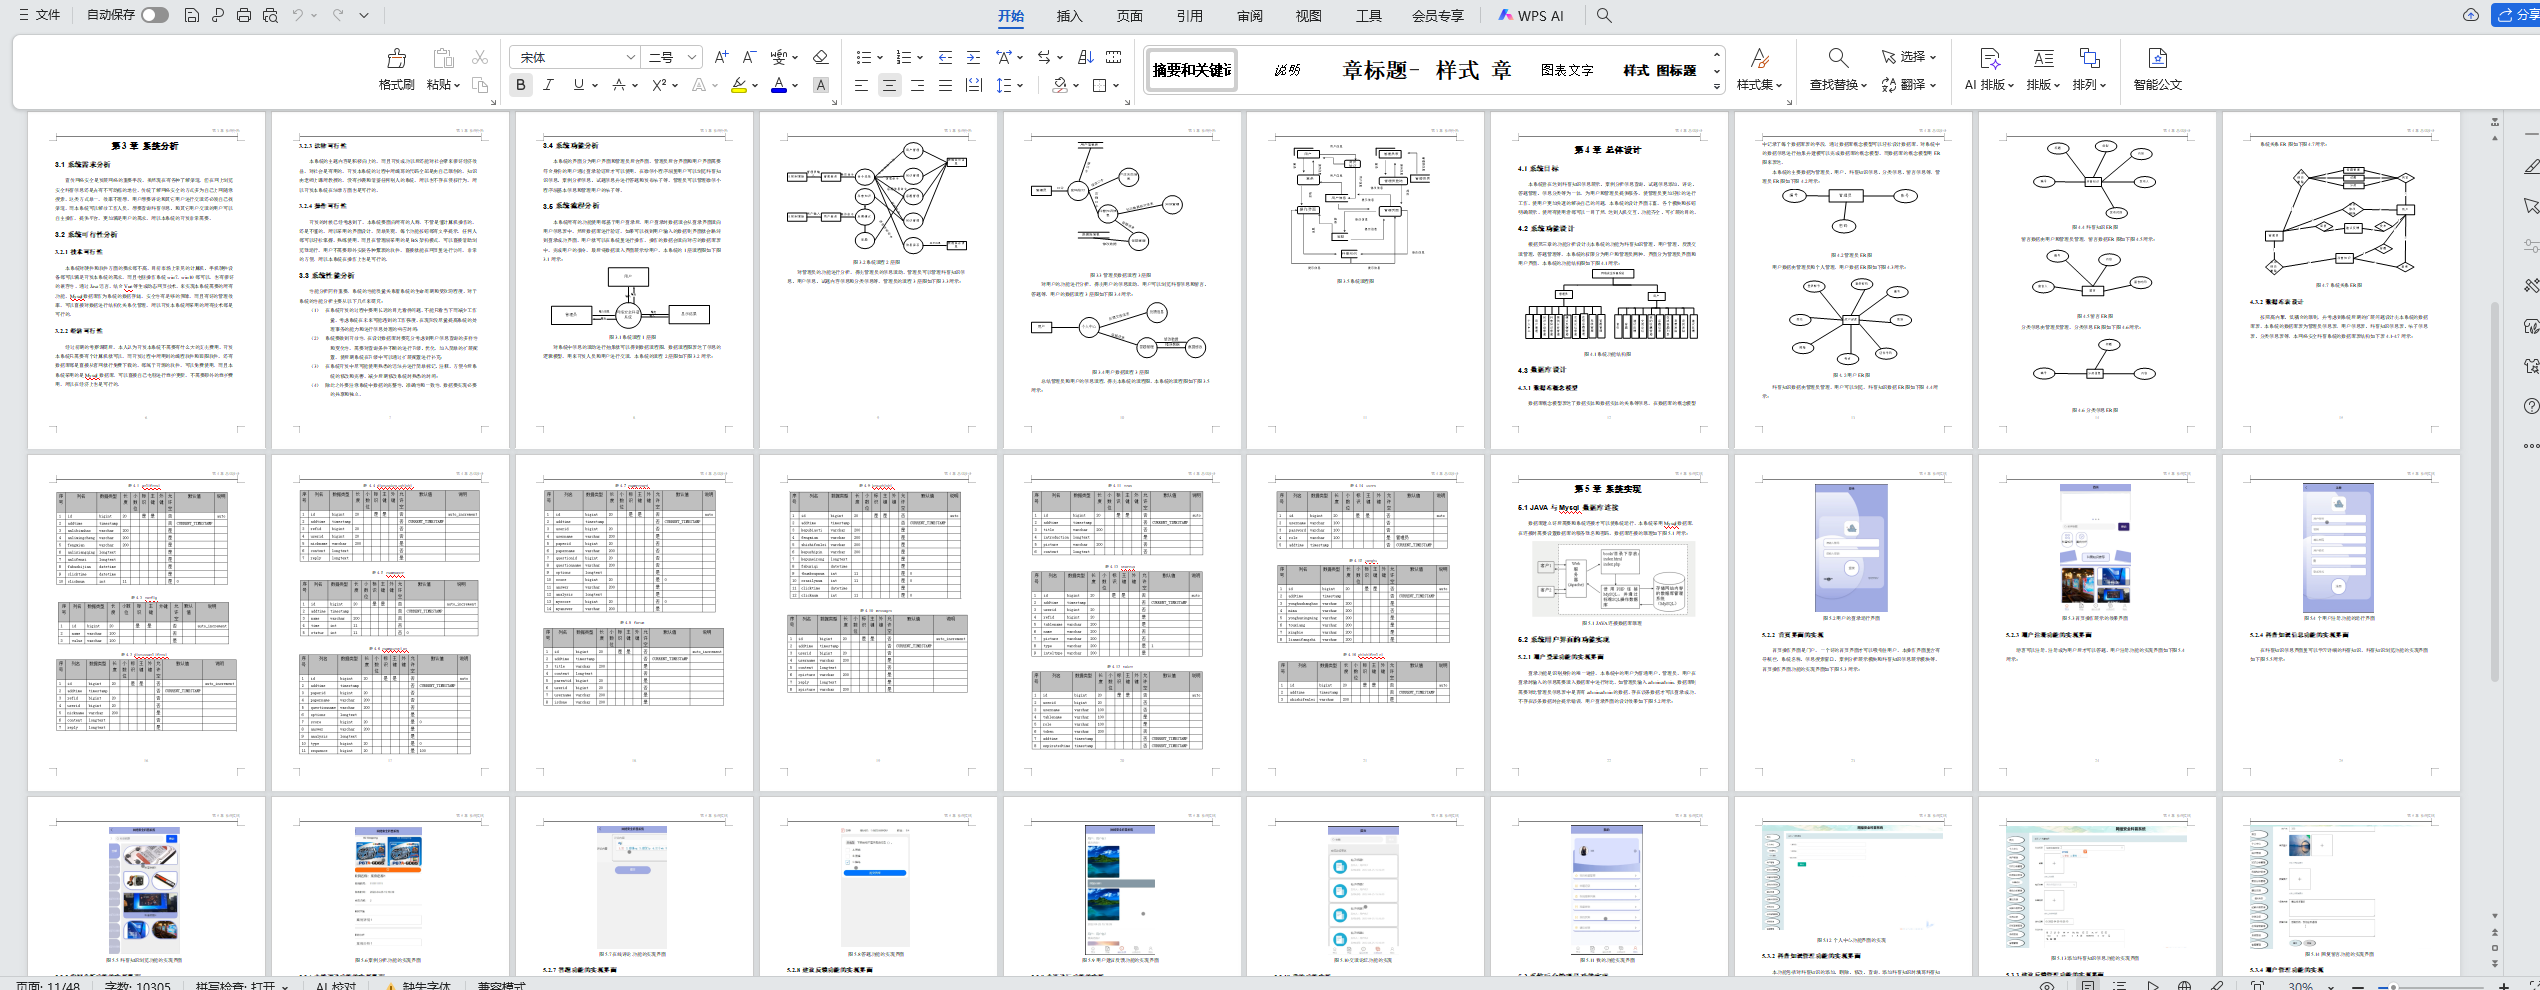This screenshot has width=2540, height=990.
Task: Click the Cut scissors icon
Action: [x=480, y=58]
